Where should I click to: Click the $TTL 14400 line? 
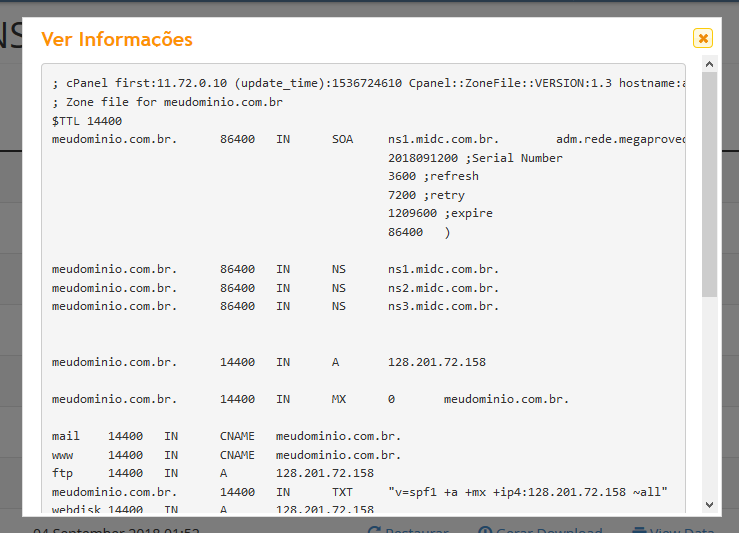[87, 121]
